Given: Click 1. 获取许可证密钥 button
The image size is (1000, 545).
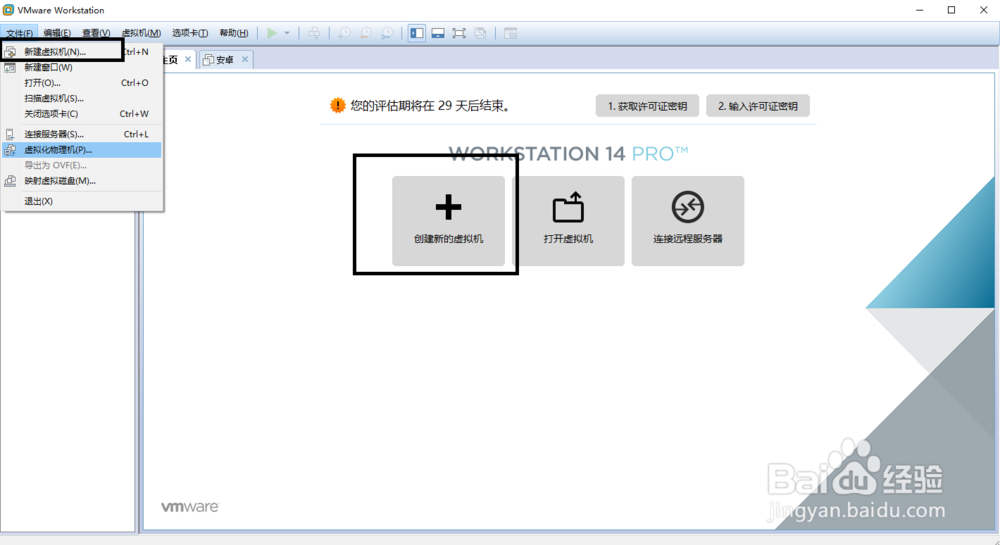Looking at the screenshot, I should pyautogui.click(x=647, y=106).
